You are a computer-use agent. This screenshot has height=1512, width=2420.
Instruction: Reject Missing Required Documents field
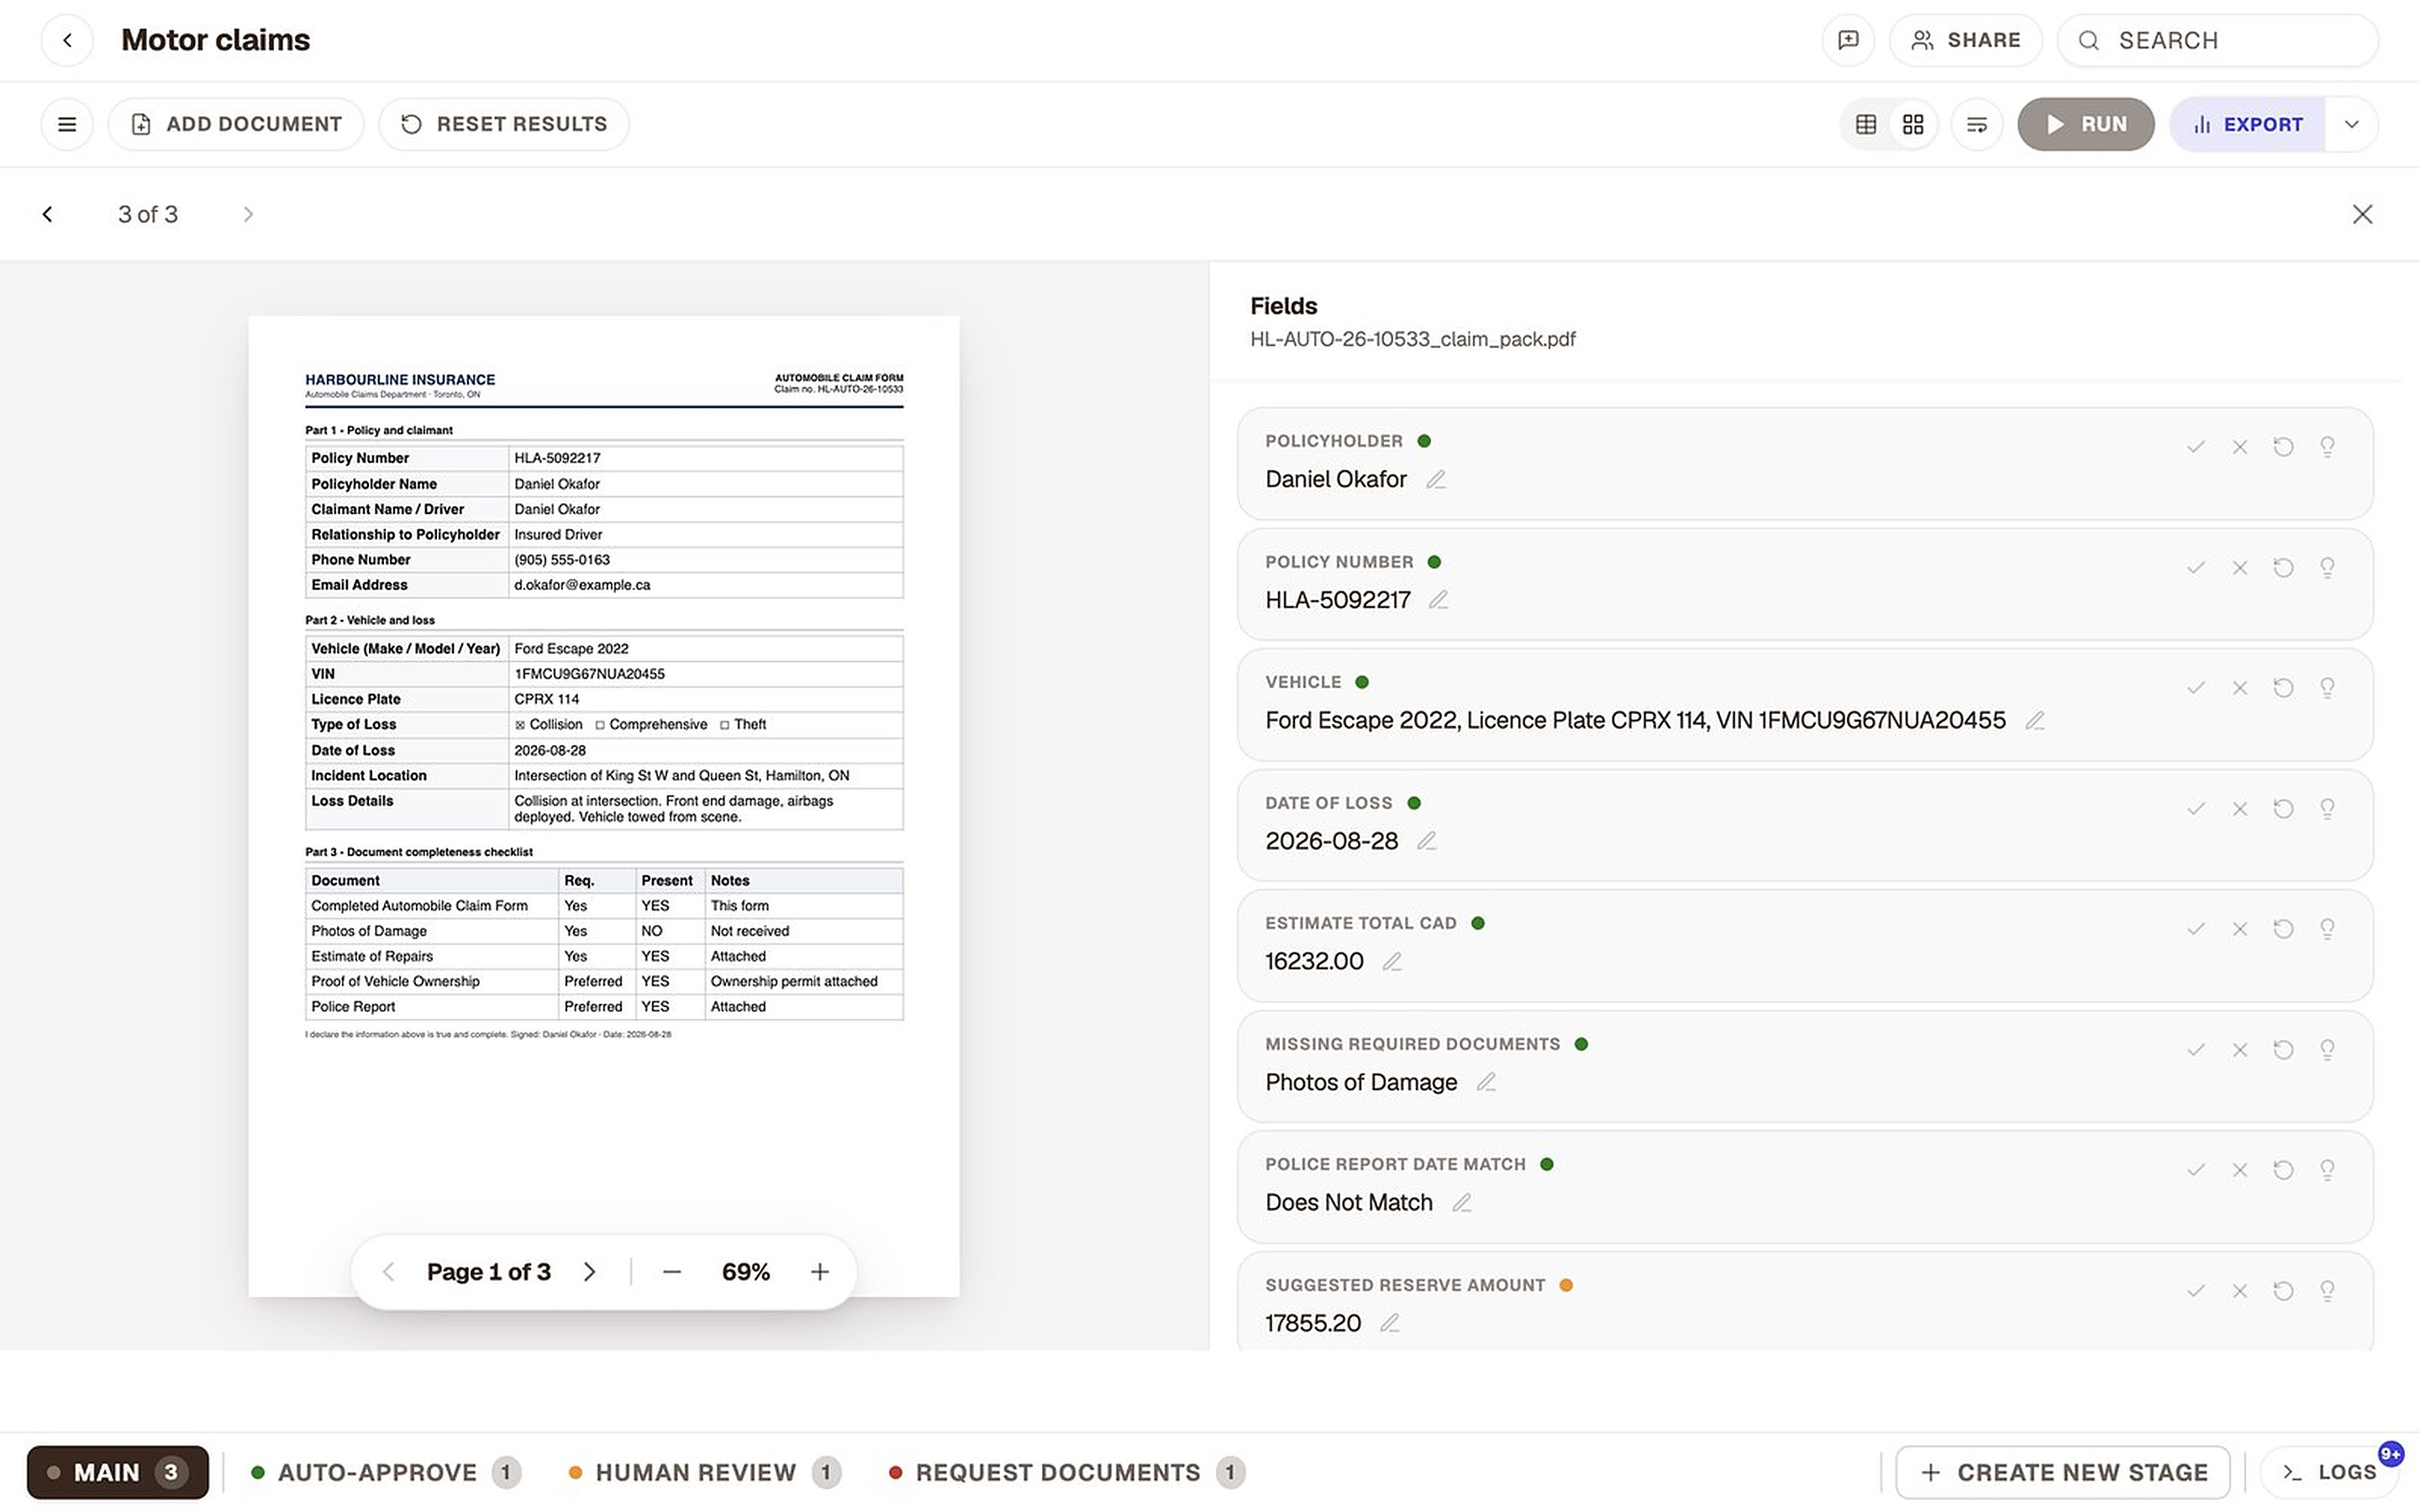coord(2240,1050)
